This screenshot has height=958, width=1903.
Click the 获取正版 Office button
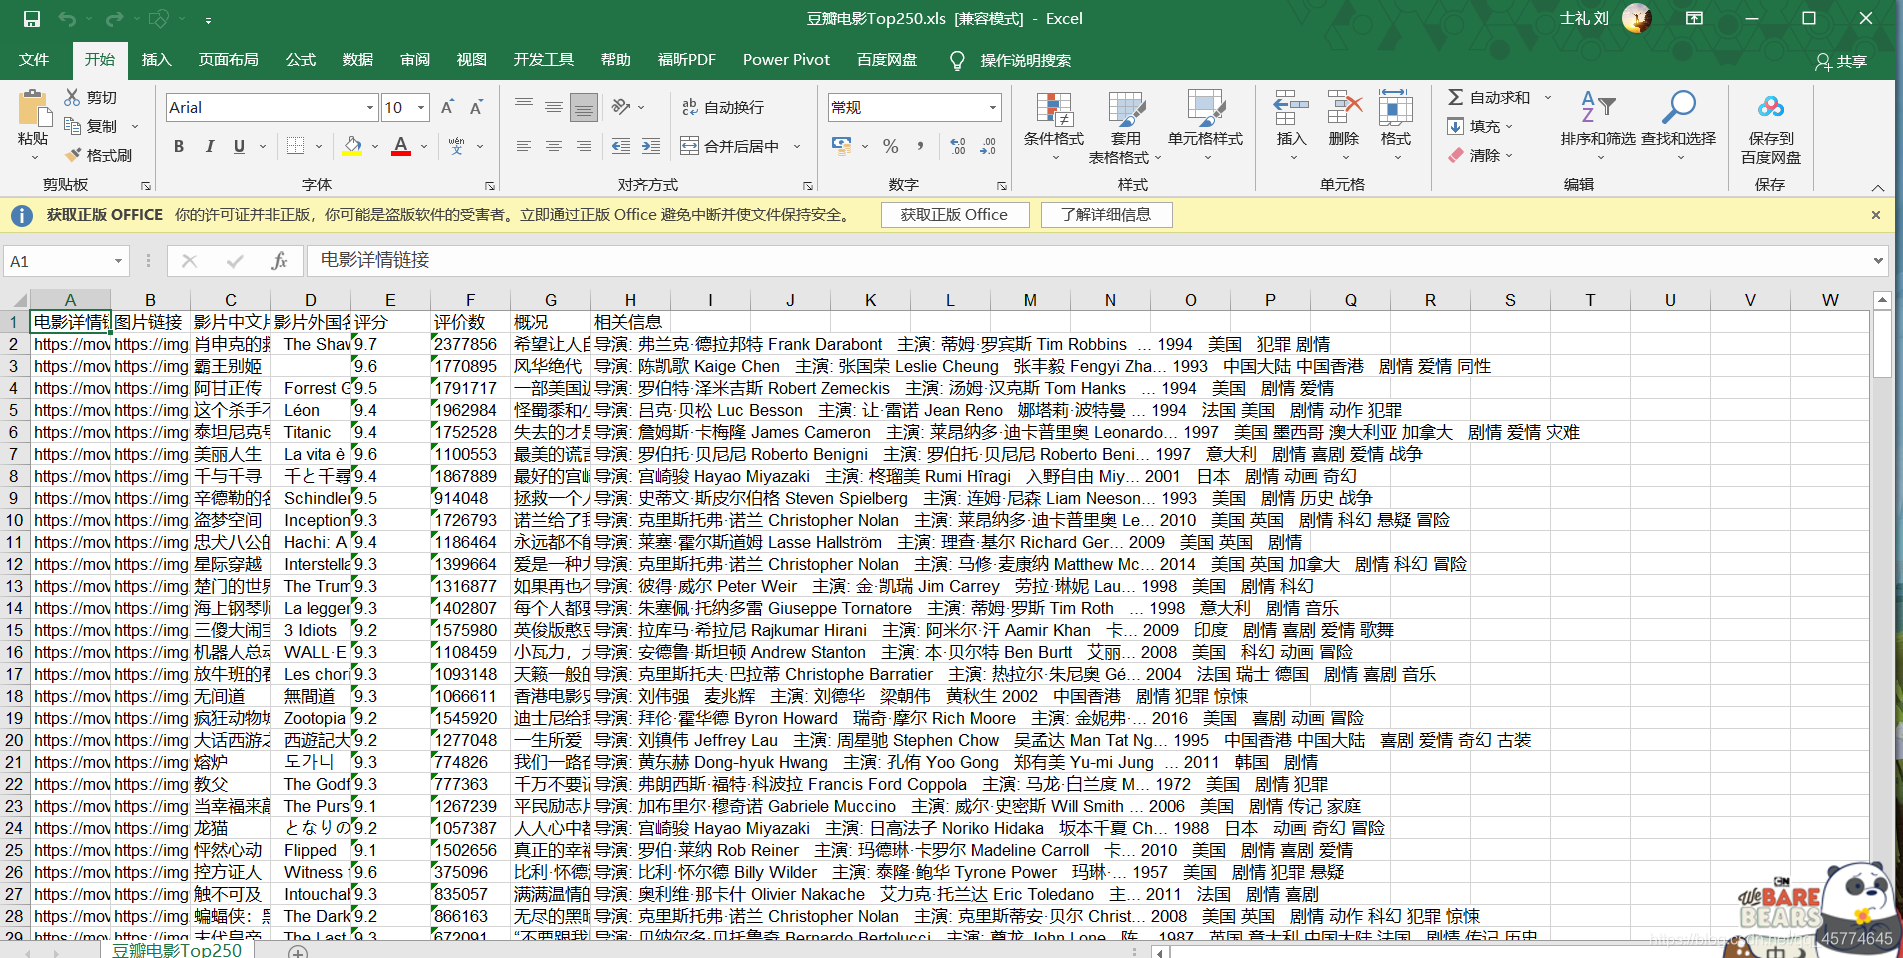pos(954,215)
